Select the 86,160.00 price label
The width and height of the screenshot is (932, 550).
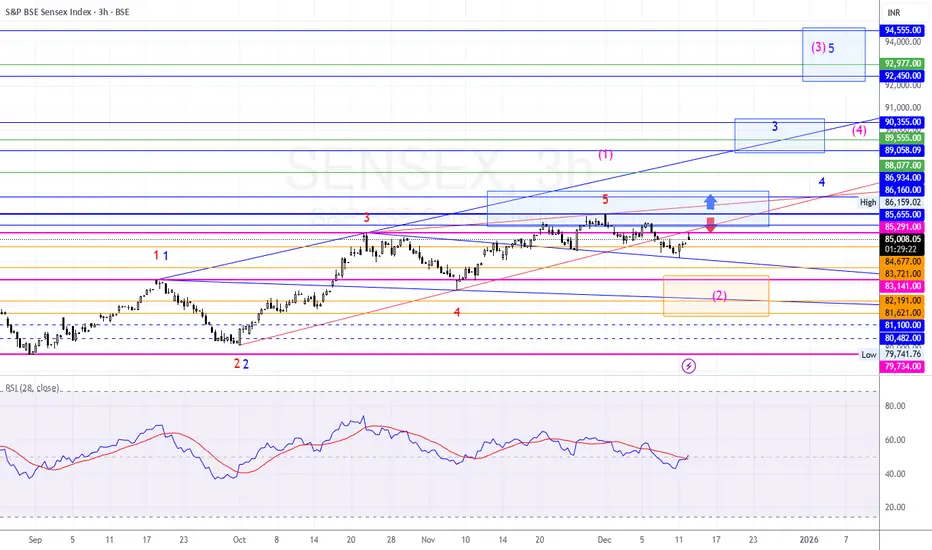[903, 190]
